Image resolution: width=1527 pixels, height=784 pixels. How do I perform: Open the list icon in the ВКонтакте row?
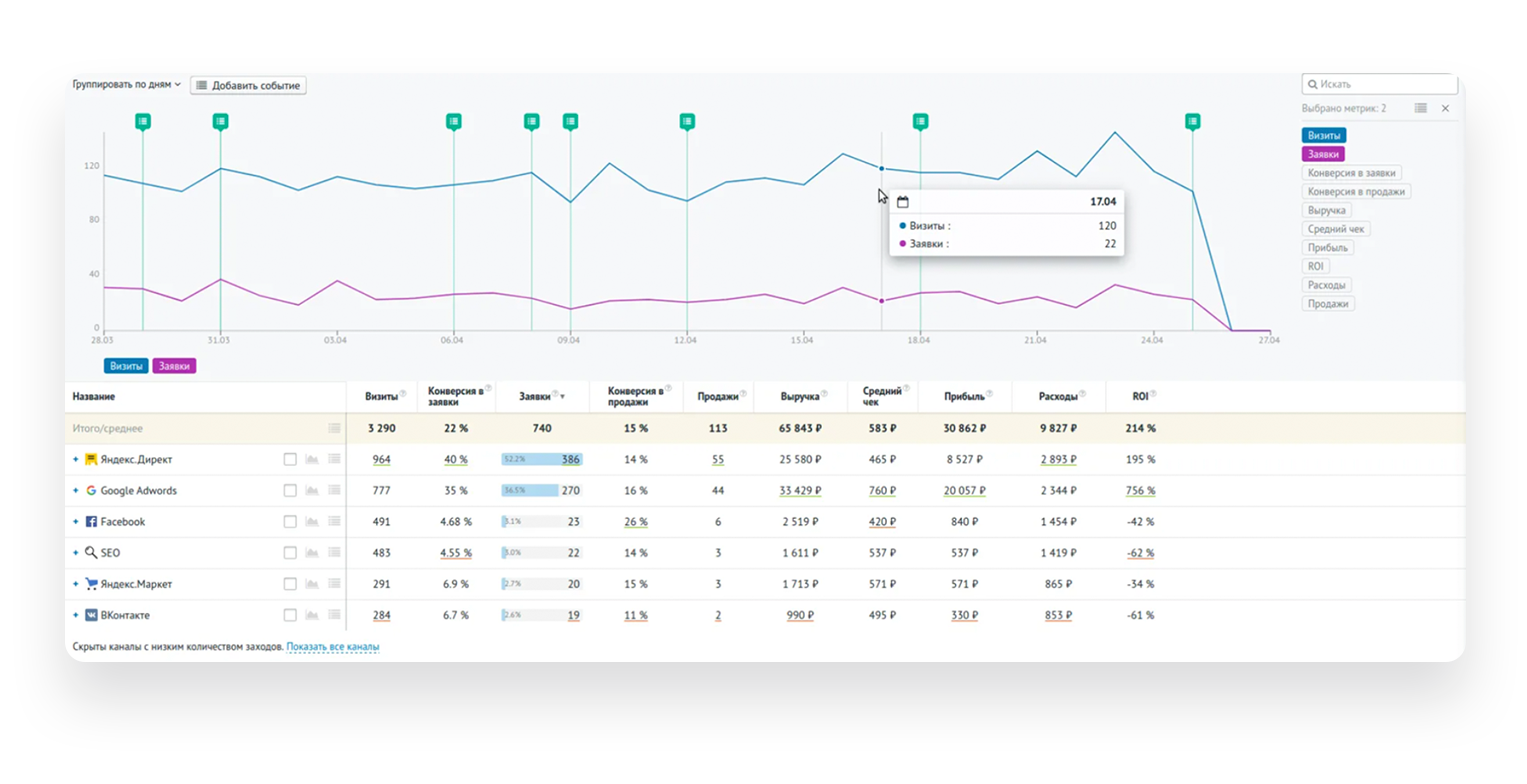[x=334, y=615]
